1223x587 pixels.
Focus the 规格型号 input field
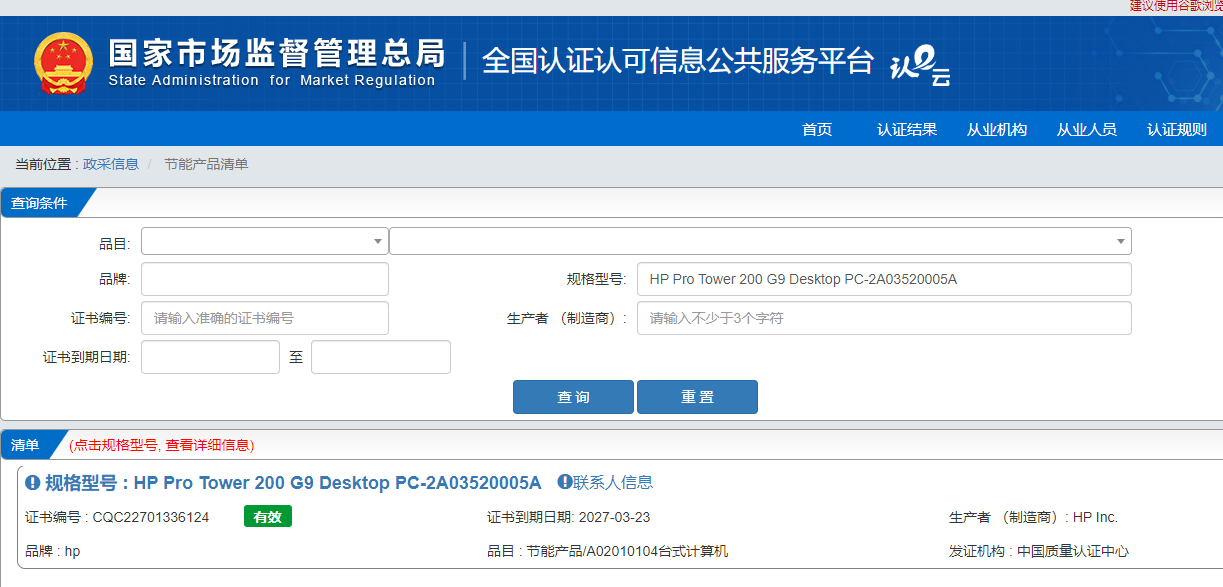(884, 279)
